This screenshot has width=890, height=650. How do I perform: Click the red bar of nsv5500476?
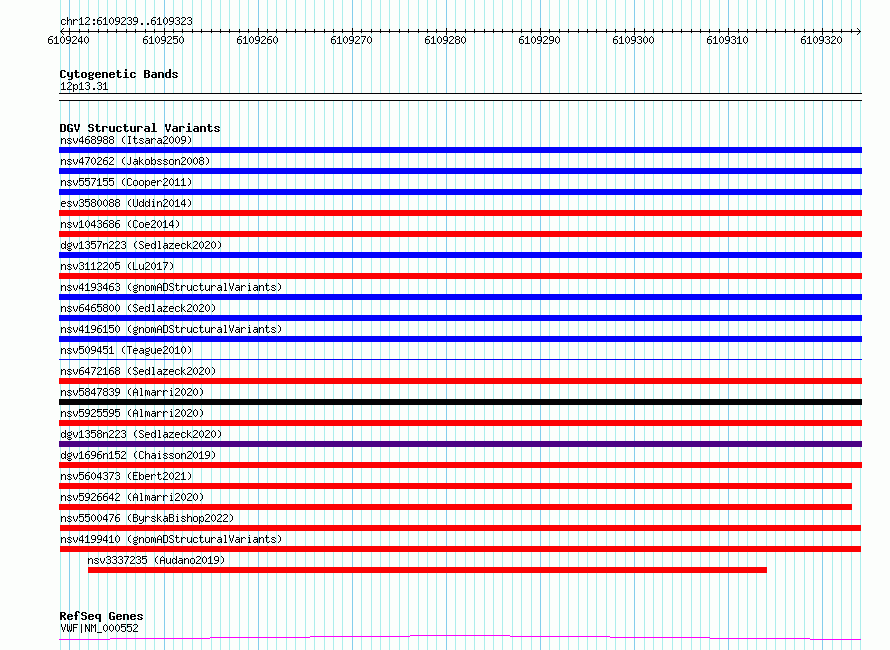[460, 528]
